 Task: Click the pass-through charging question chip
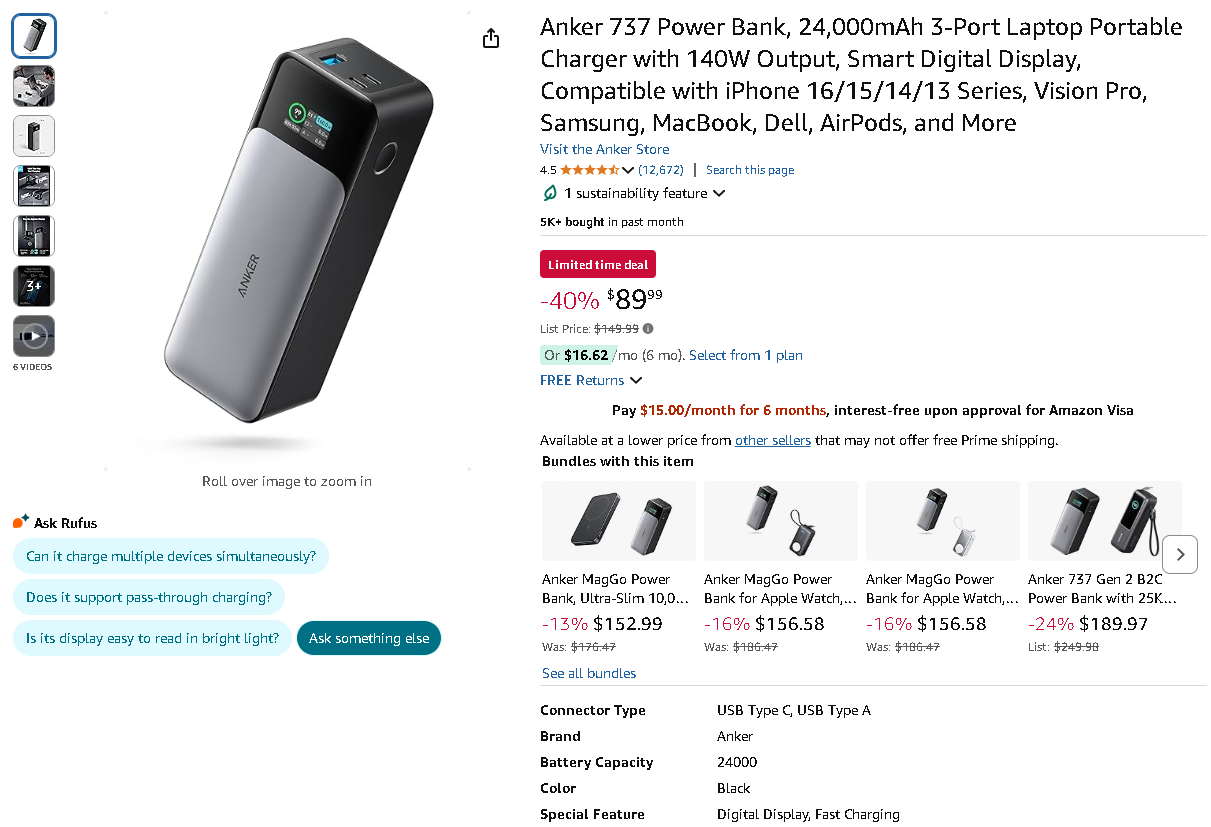pos(148,597)
